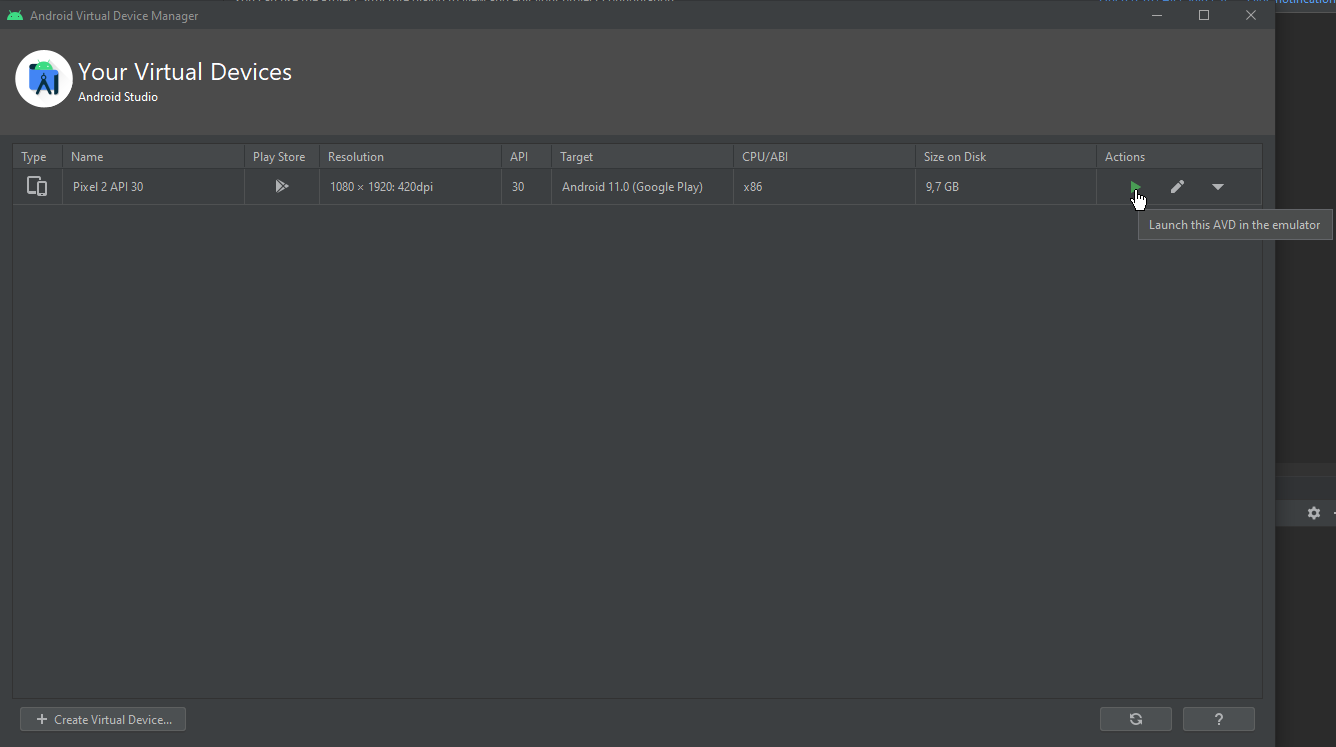The image size is (1336, 747).
Task: Open help with the question mark button
Action: click(x=1219, y=719)
